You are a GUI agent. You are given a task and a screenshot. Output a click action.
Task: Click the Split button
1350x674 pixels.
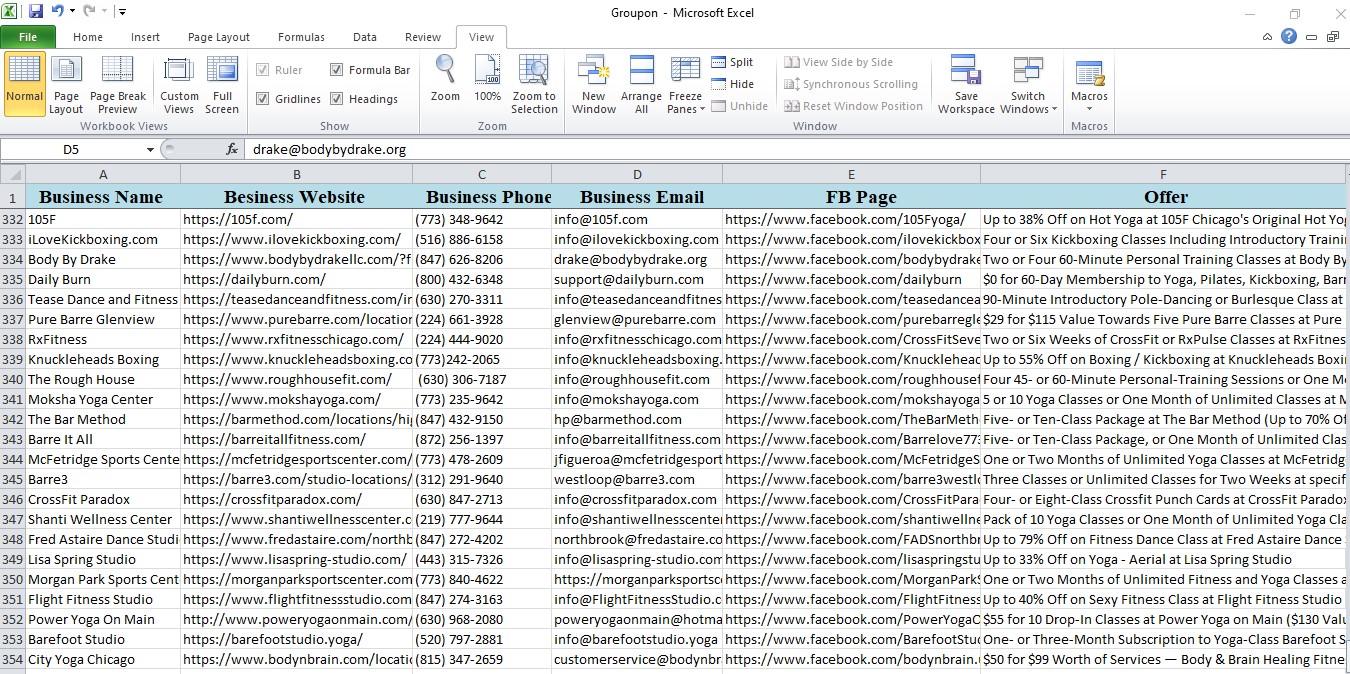732,62
